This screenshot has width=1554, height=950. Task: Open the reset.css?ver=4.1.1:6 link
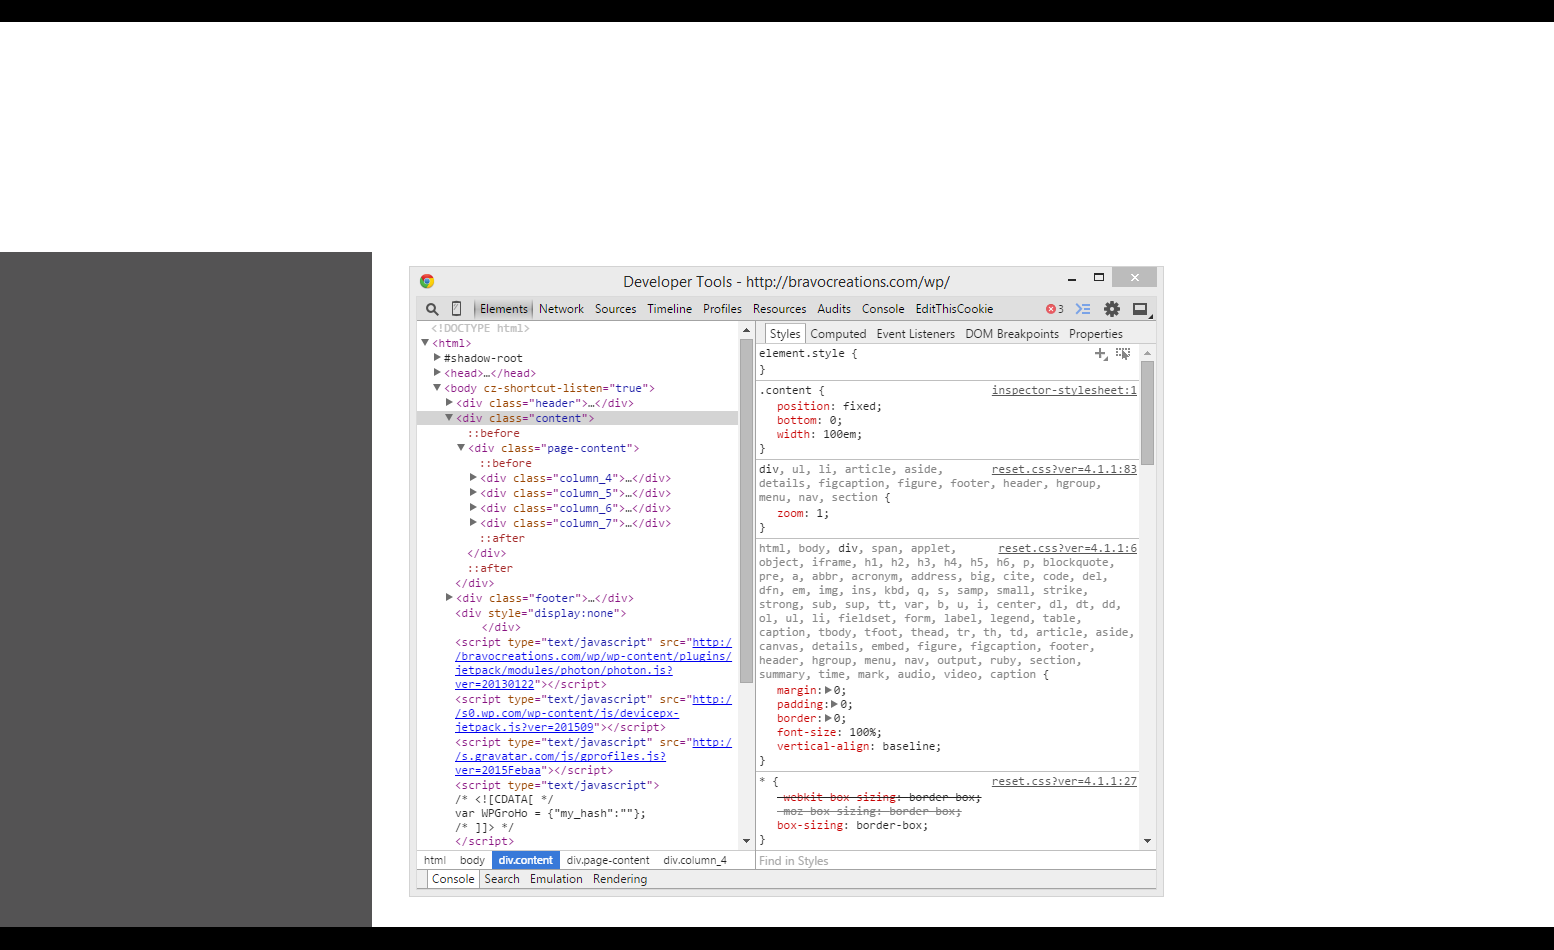pos(1067,548)
